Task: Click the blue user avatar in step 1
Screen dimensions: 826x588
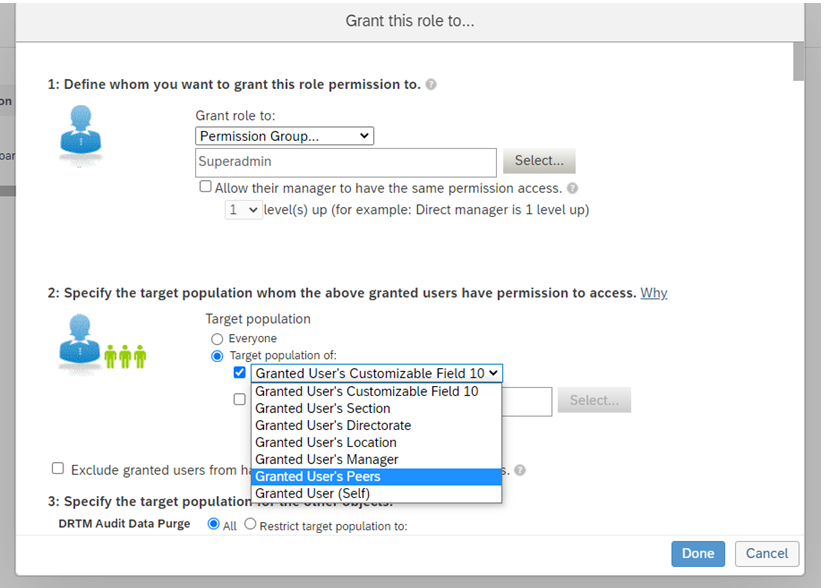Action: [81, 135]
